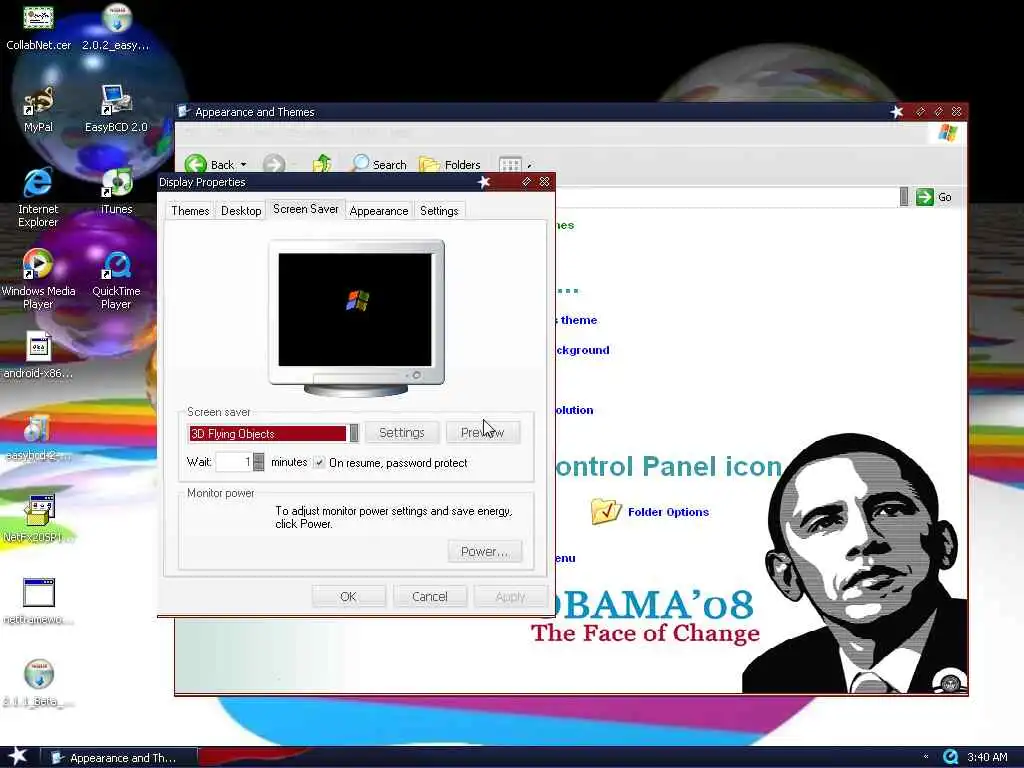Click the Power... button
This screenshot has height=768, width=1024.
(x=485, y=551)
